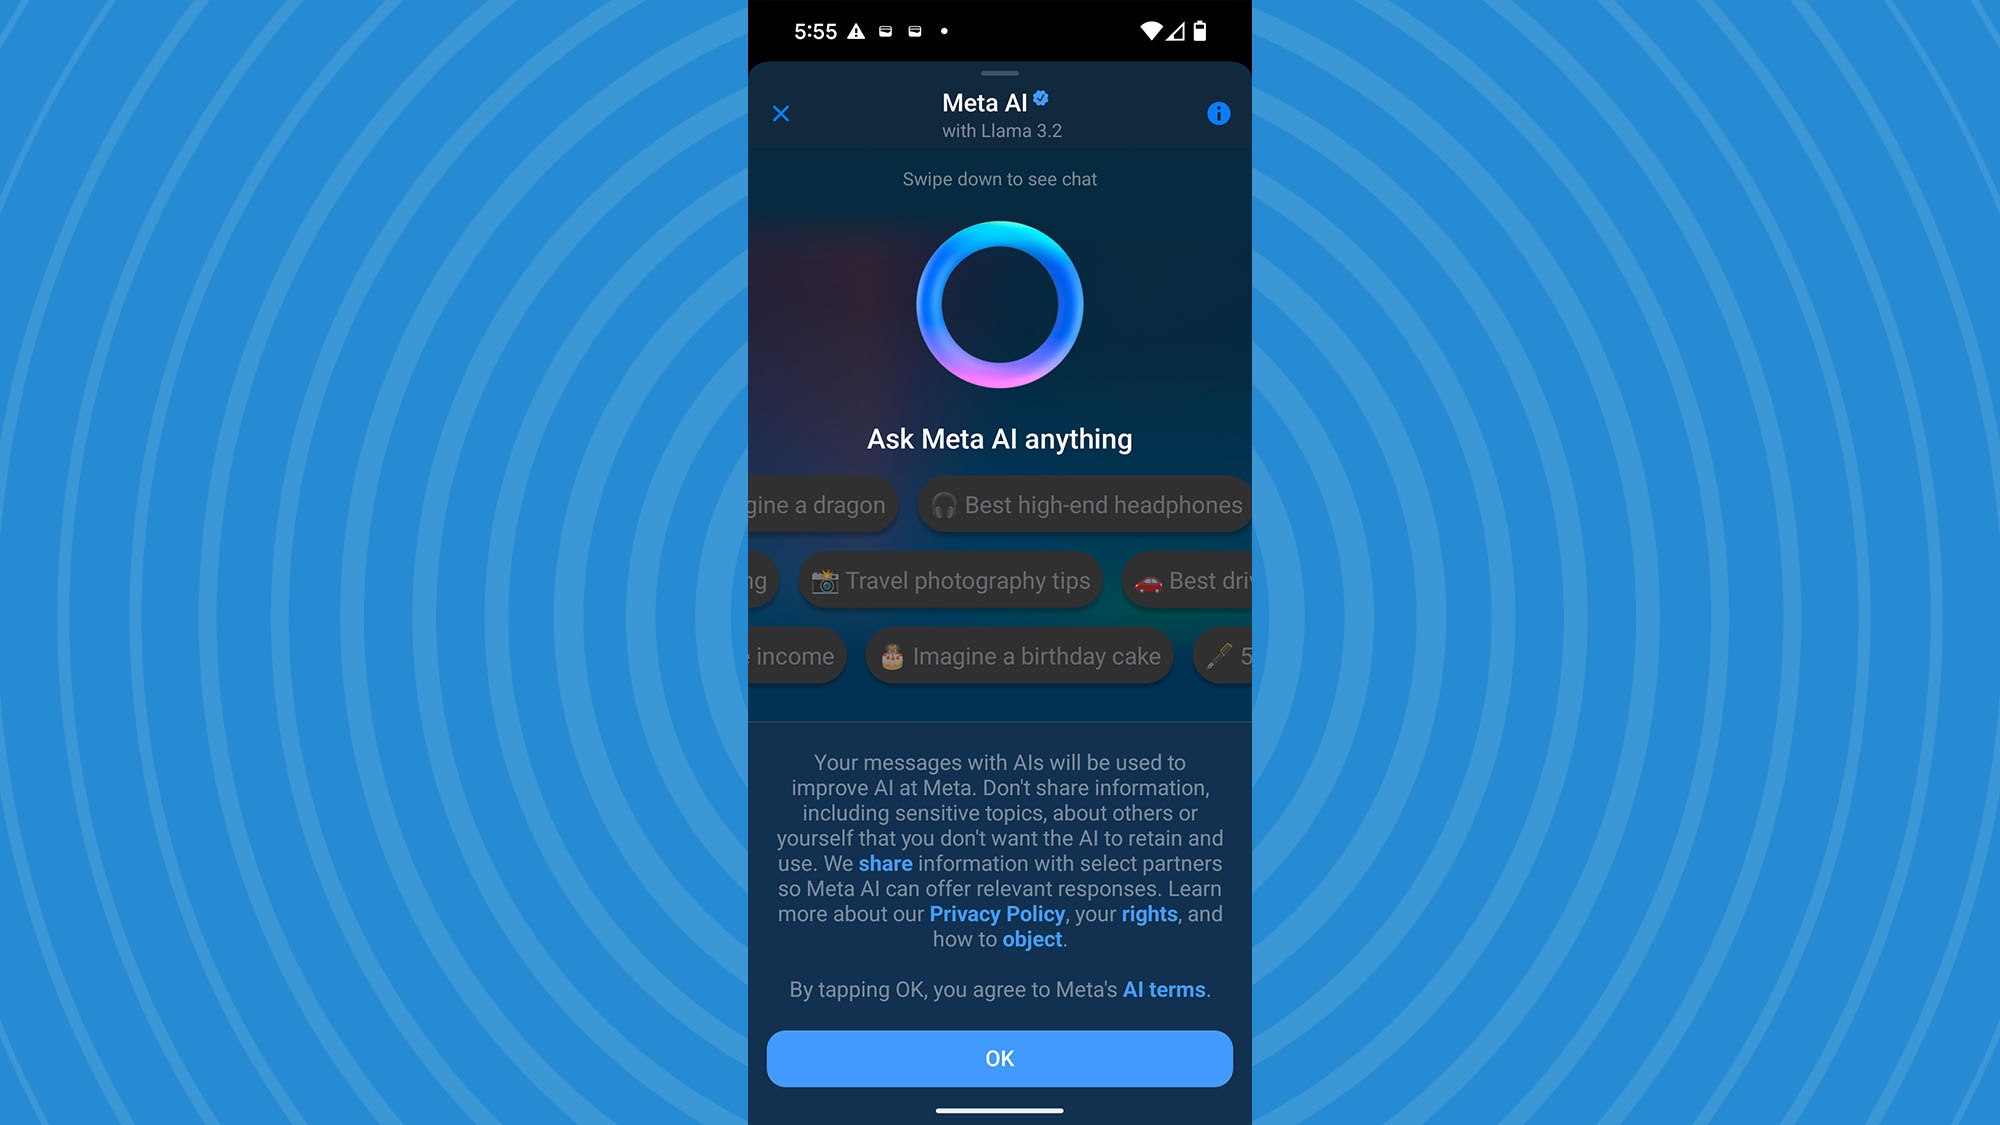This screenshot has height=1125, width=2000.
Task: Tap the AI terms hyperlink
Action: point(1163,989)
